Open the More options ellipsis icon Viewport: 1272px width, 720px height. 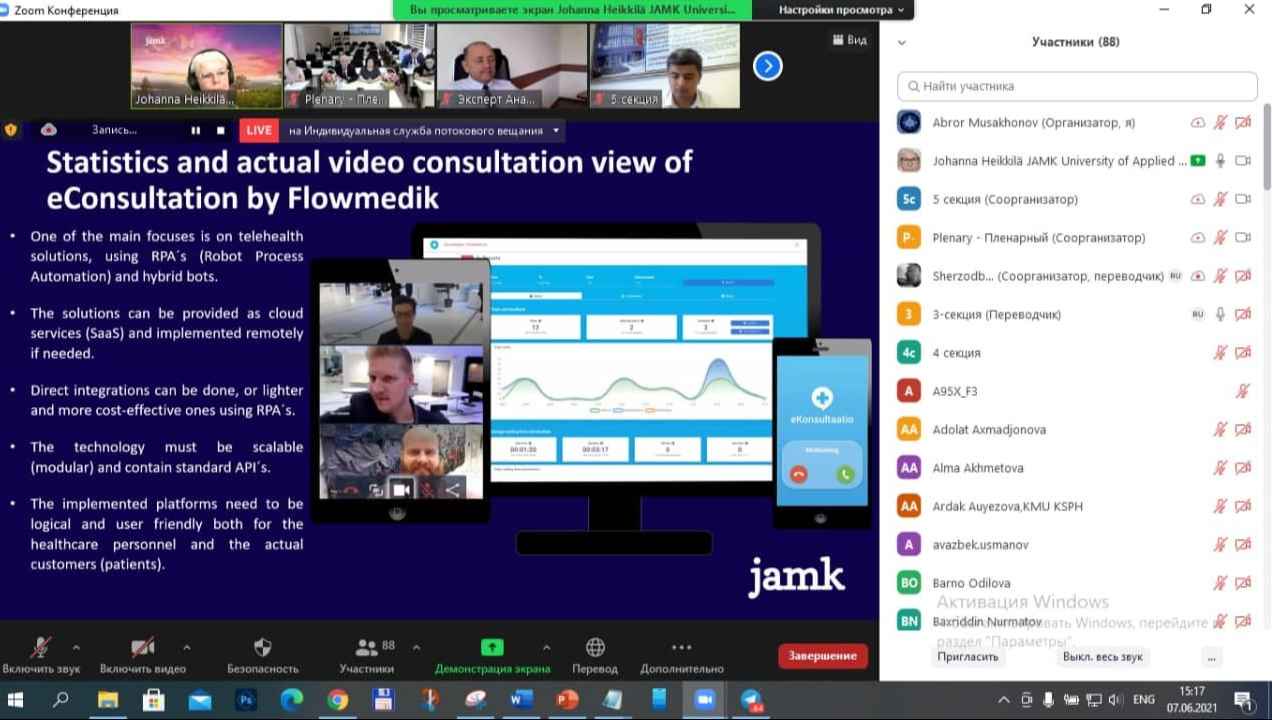coord(681,648)
